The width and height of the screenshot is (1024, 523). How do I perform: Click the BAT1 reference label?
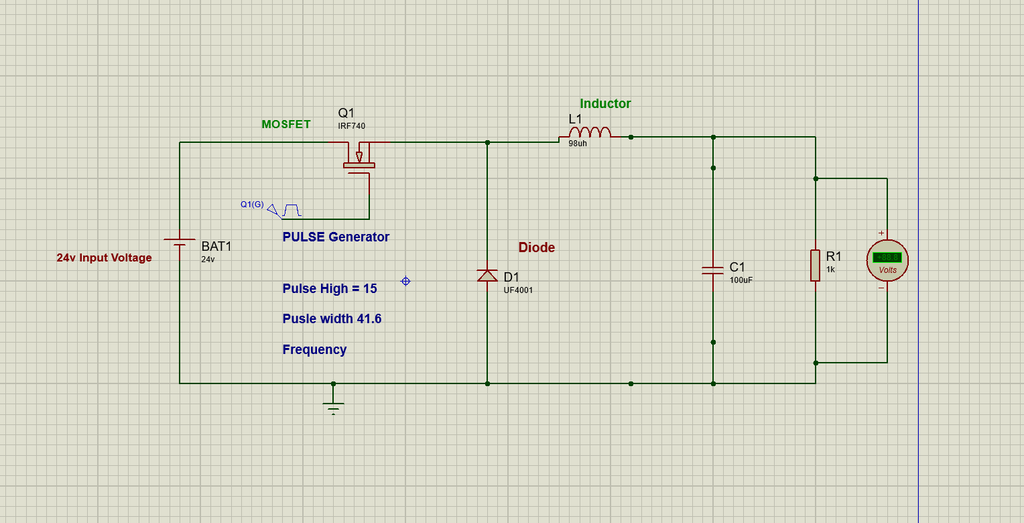coord(216,247)
